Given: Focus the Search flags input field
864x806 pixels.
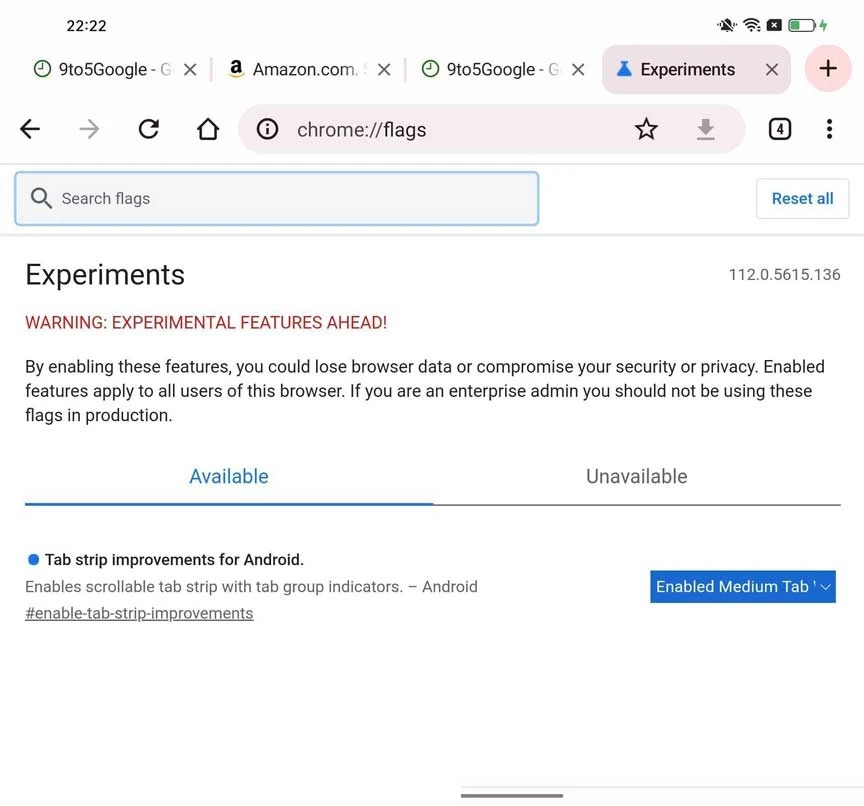Looking at the screenshot, I should coord(290,198).
